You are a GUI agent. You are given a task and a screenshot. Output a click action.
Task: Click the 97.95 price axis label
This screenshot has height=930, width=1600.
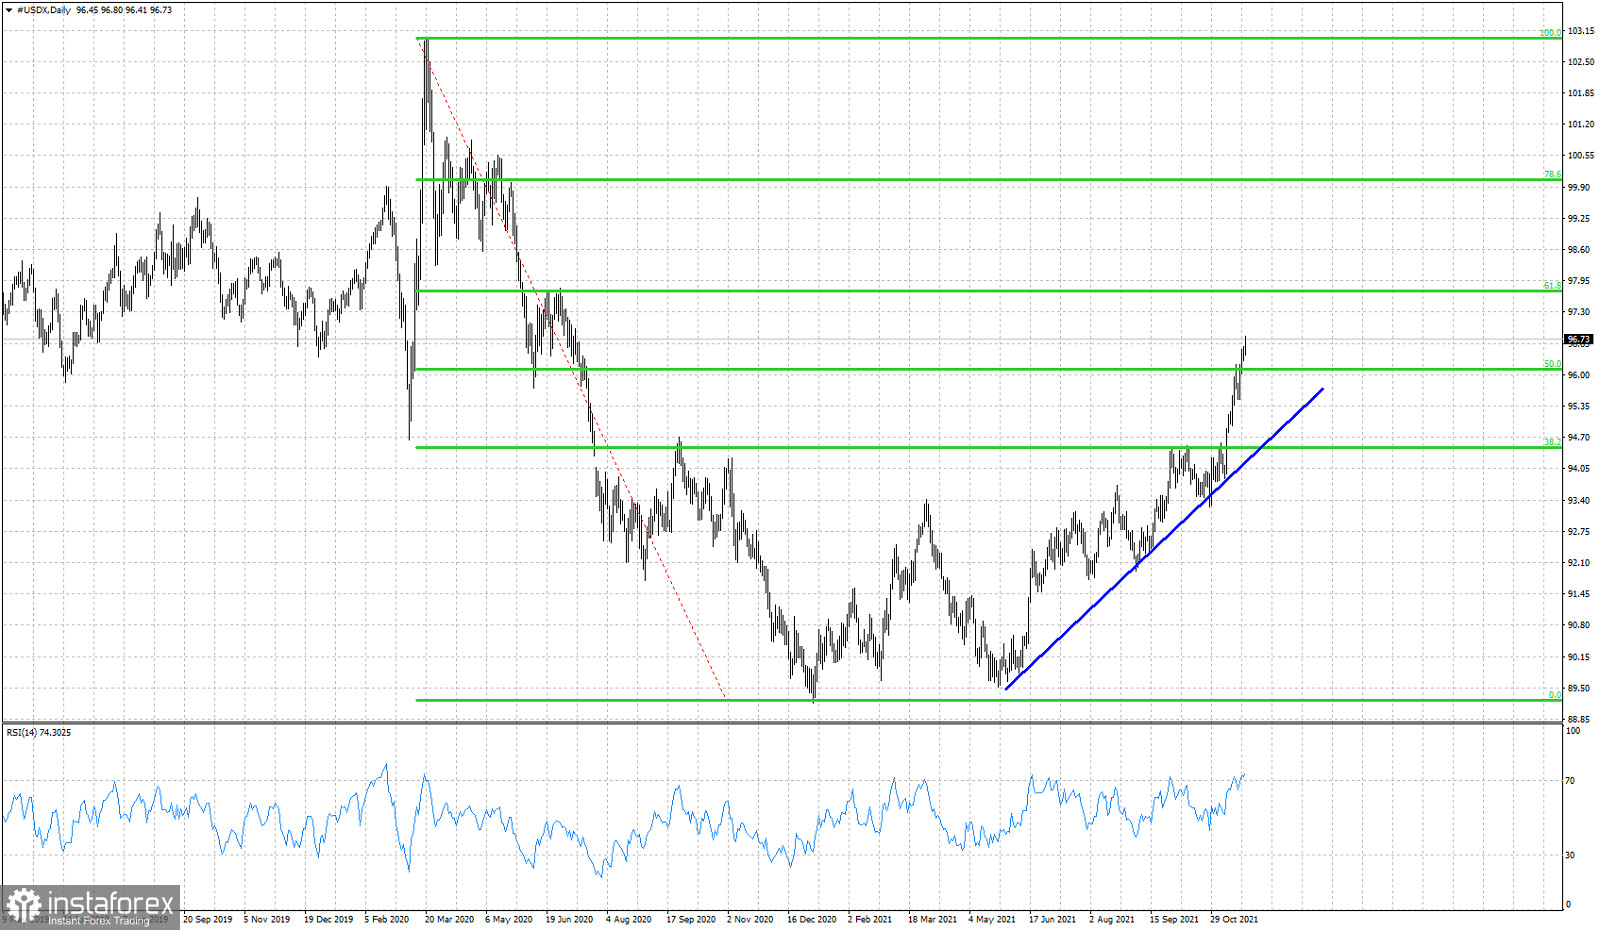coord(1579,281)
